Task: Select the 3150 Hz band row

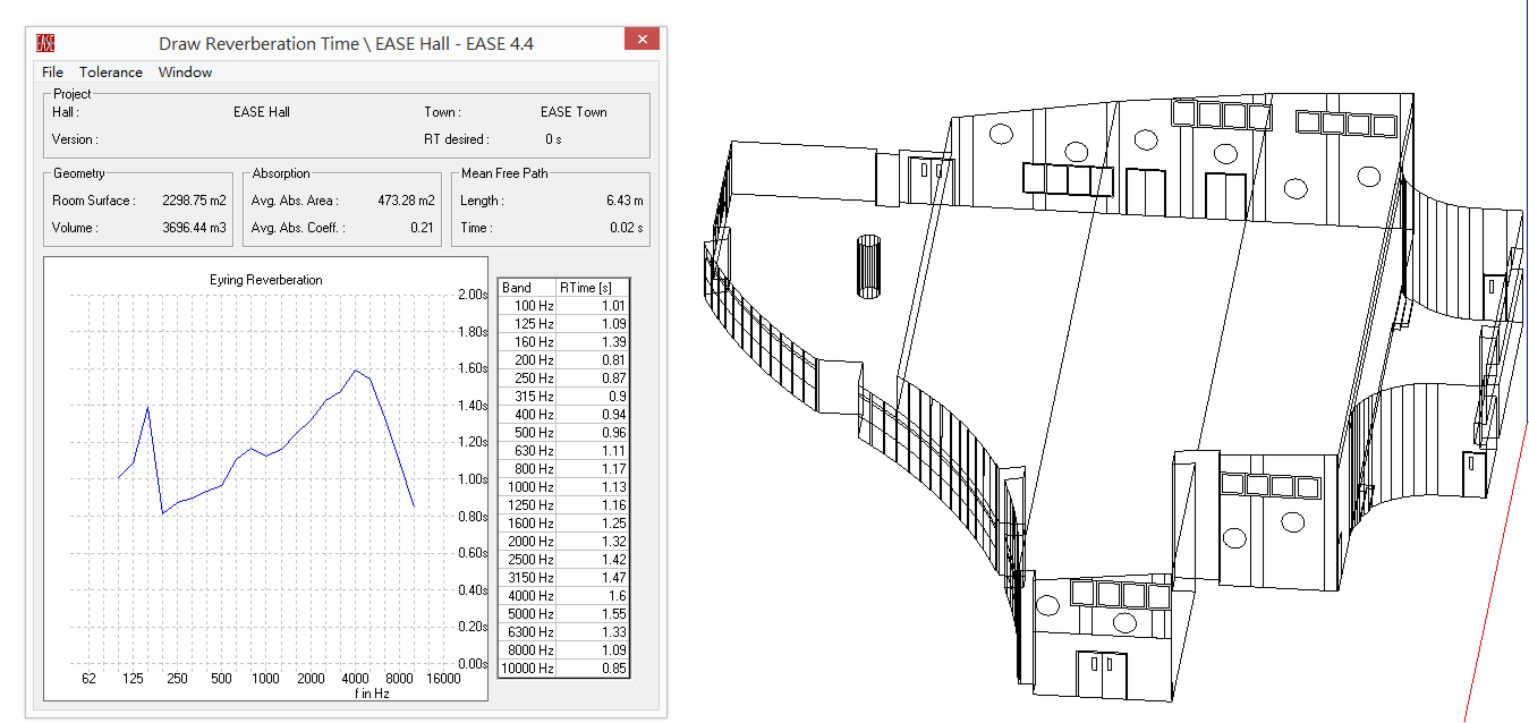Action: pyautogui.click(x=564, y=577)
